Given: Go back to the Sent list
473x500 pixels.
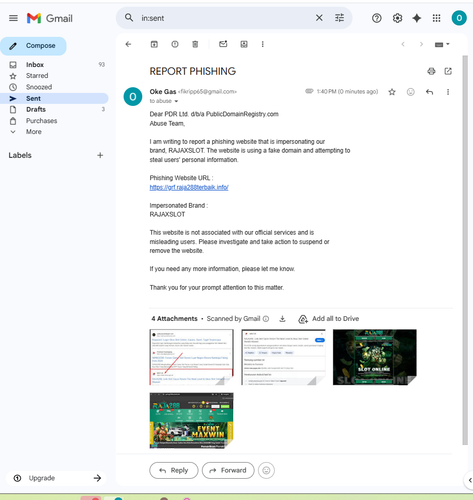Looking at the screenshot, I should pyautogui.click(x=128, y=44).
